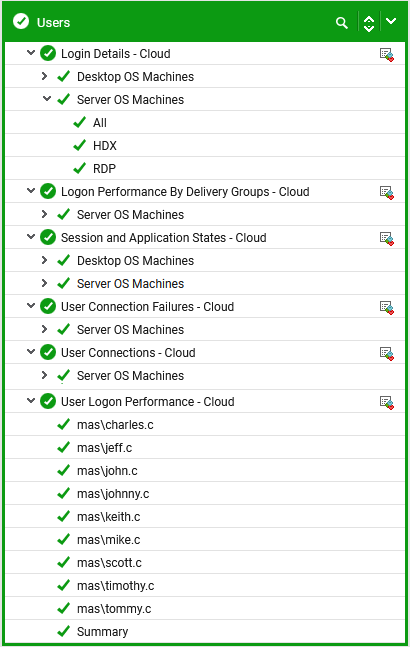Select the HDX tree item
Viewport: 410px width, 648px height.
point(105,145)
